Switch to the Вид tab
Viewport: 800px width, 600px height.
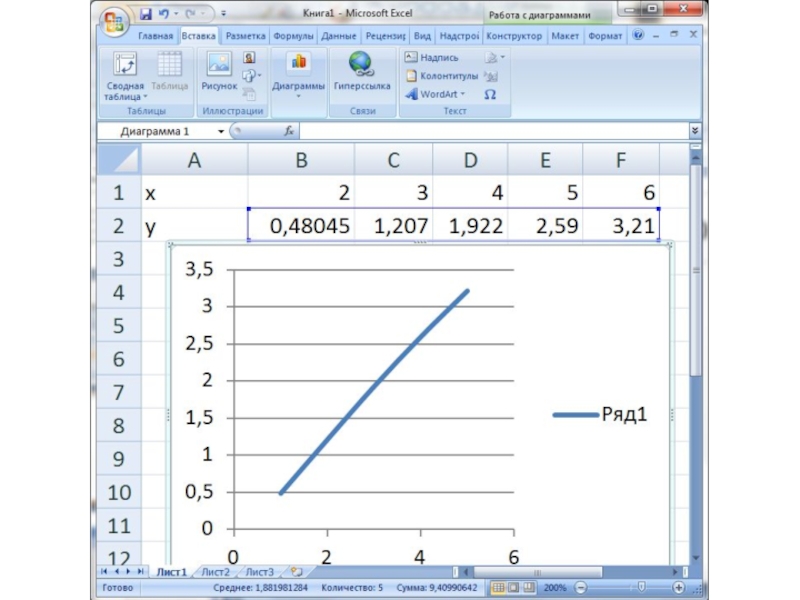[422, 36]
